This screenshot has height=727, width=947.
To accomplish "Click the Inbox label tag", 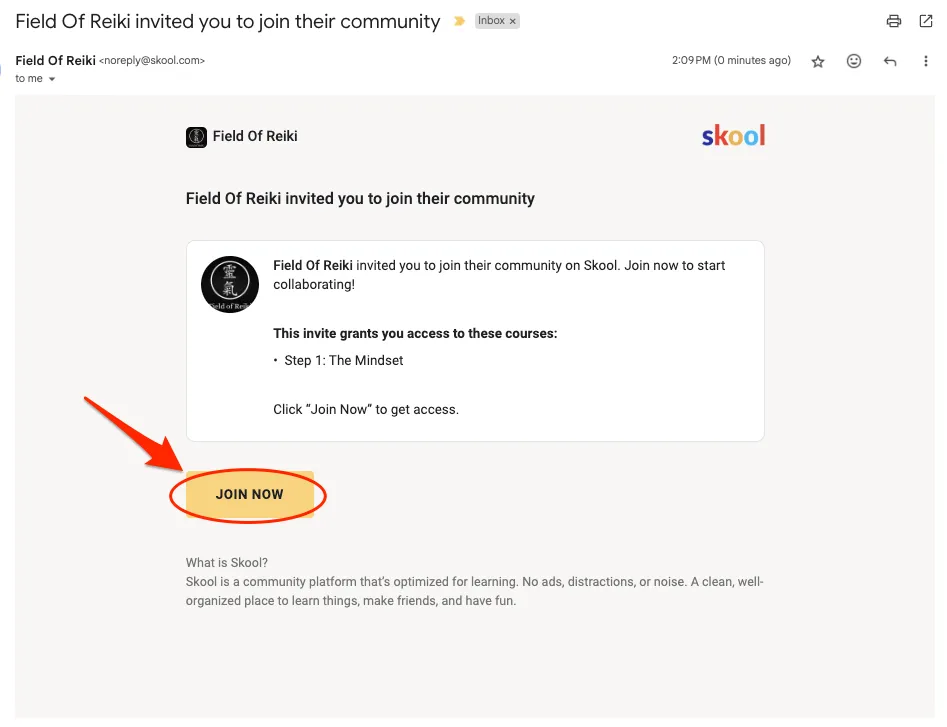I will pyautogui.click(x=491, y=21).
